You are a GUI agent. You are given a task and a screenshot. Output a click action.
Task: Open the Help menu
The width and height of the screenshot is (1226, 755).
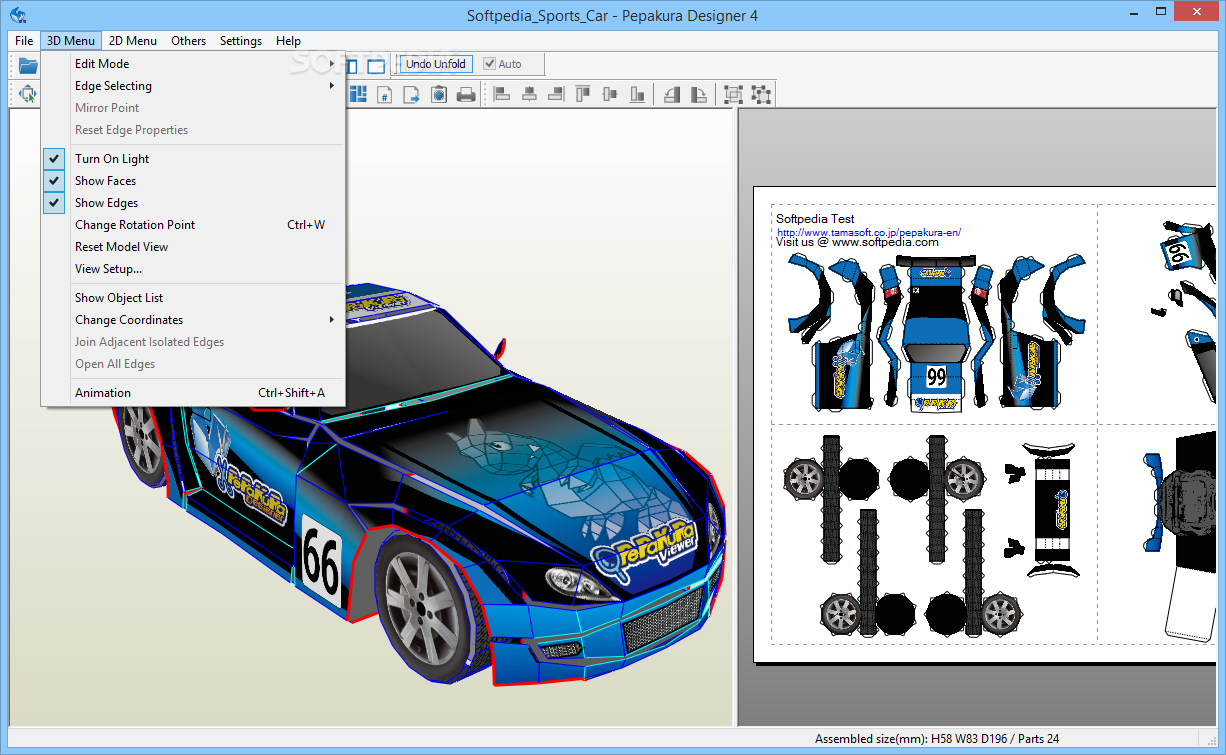coord(288,41)
